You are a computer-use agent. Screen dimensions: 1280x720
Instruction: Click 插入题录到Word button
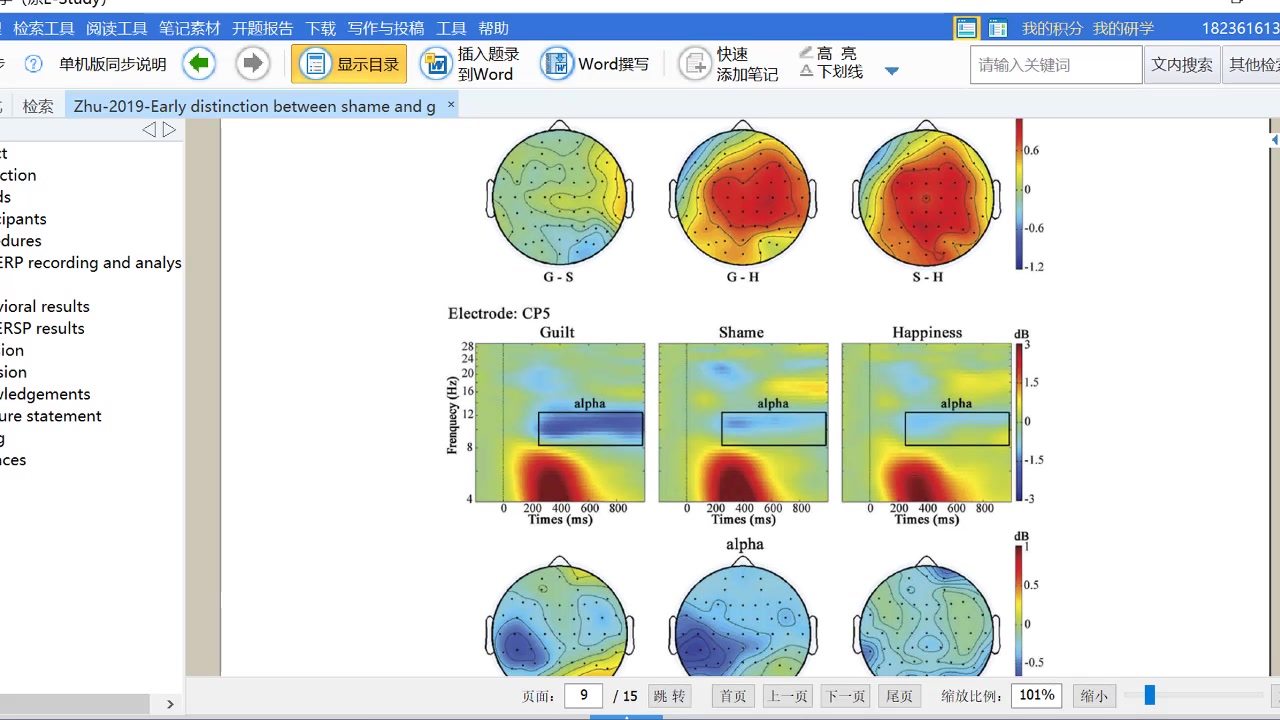coord(469,64)
